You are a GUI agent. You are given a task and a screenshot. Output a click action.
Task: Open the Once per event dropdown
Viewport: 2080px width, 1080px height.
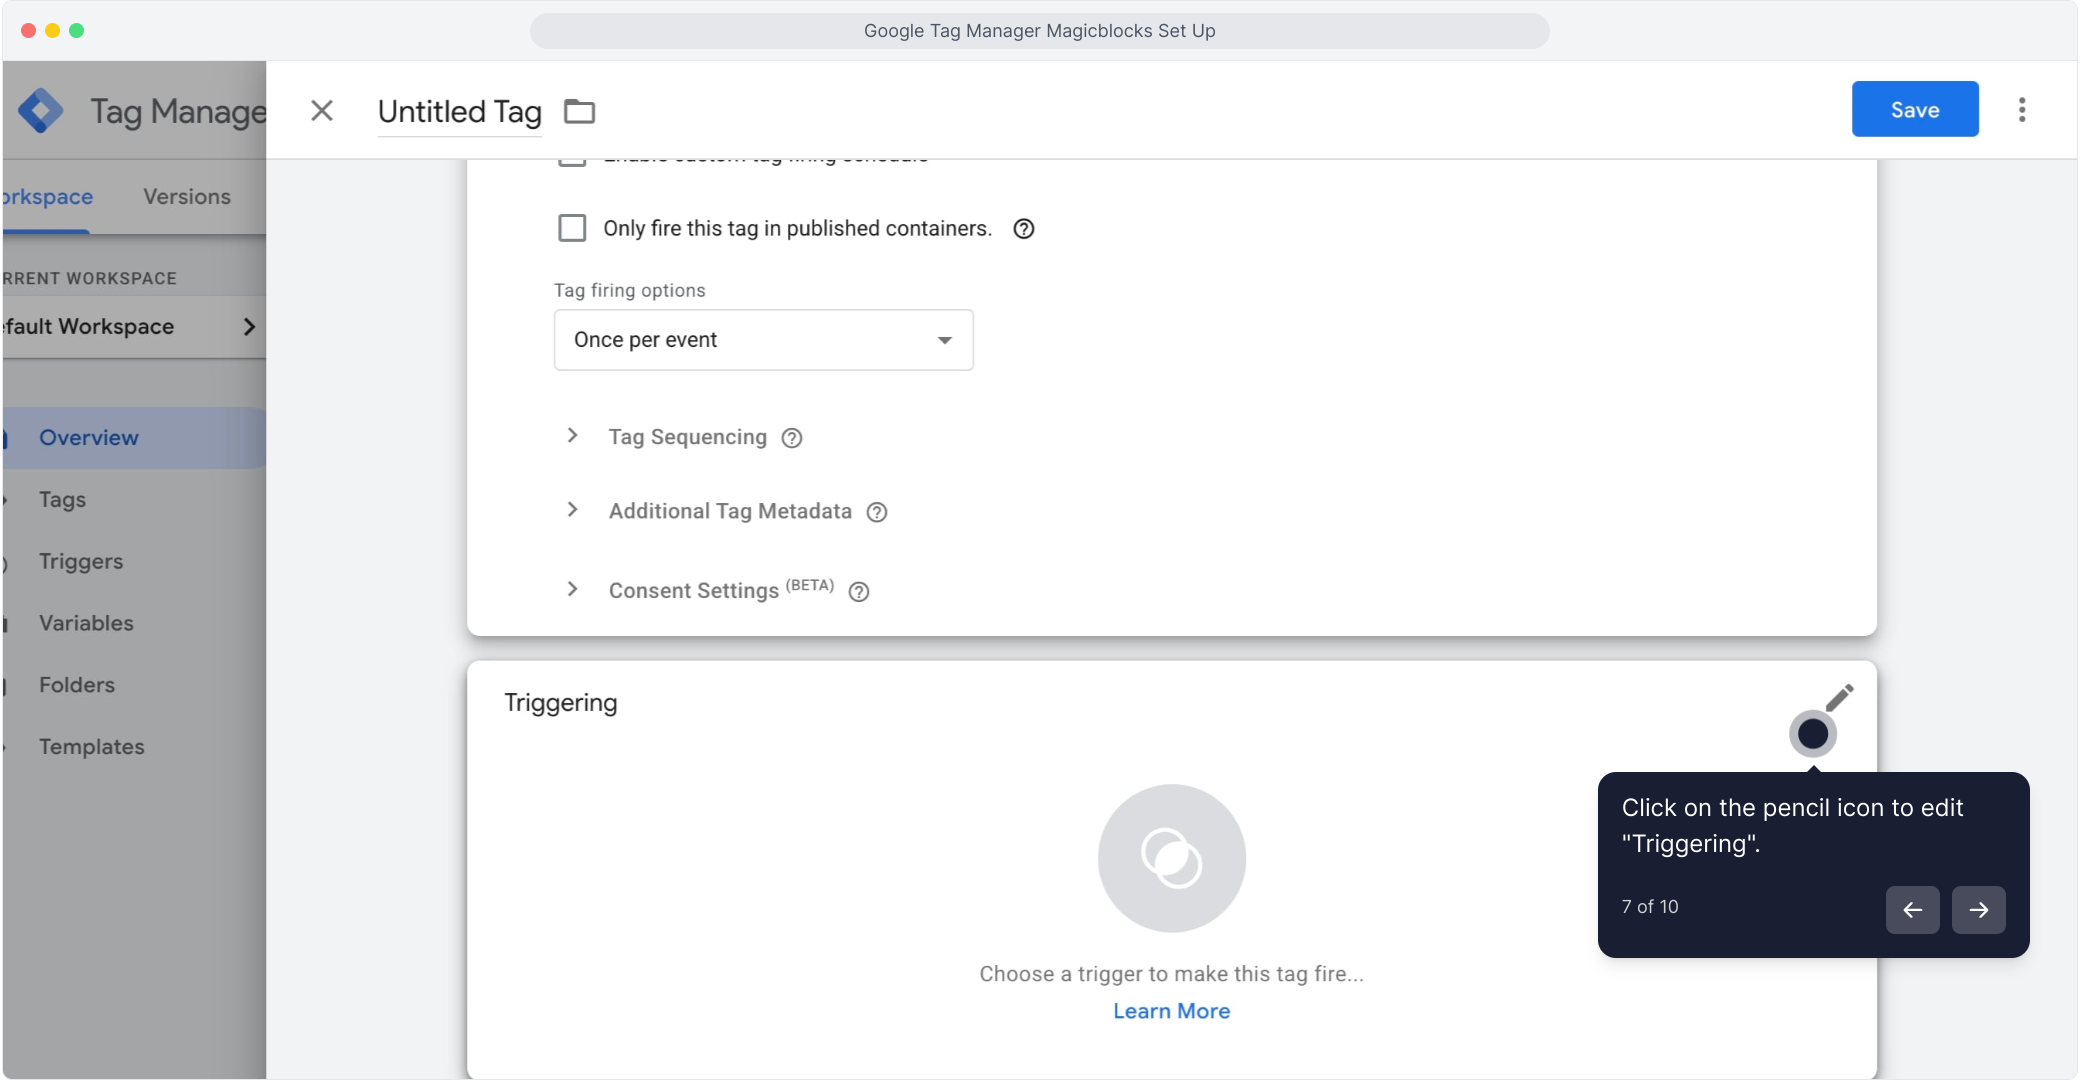(763, 340)
